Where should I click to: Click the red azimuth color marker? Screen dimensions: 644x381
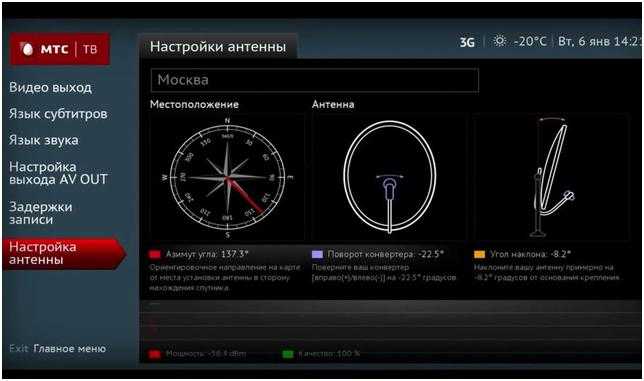155,255
